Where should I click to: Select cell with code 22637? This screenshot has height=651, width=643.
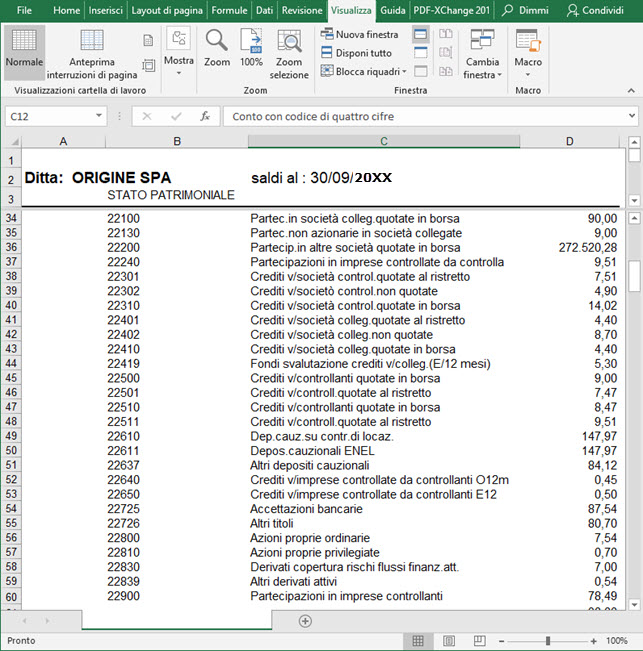(x=177, y=465)
